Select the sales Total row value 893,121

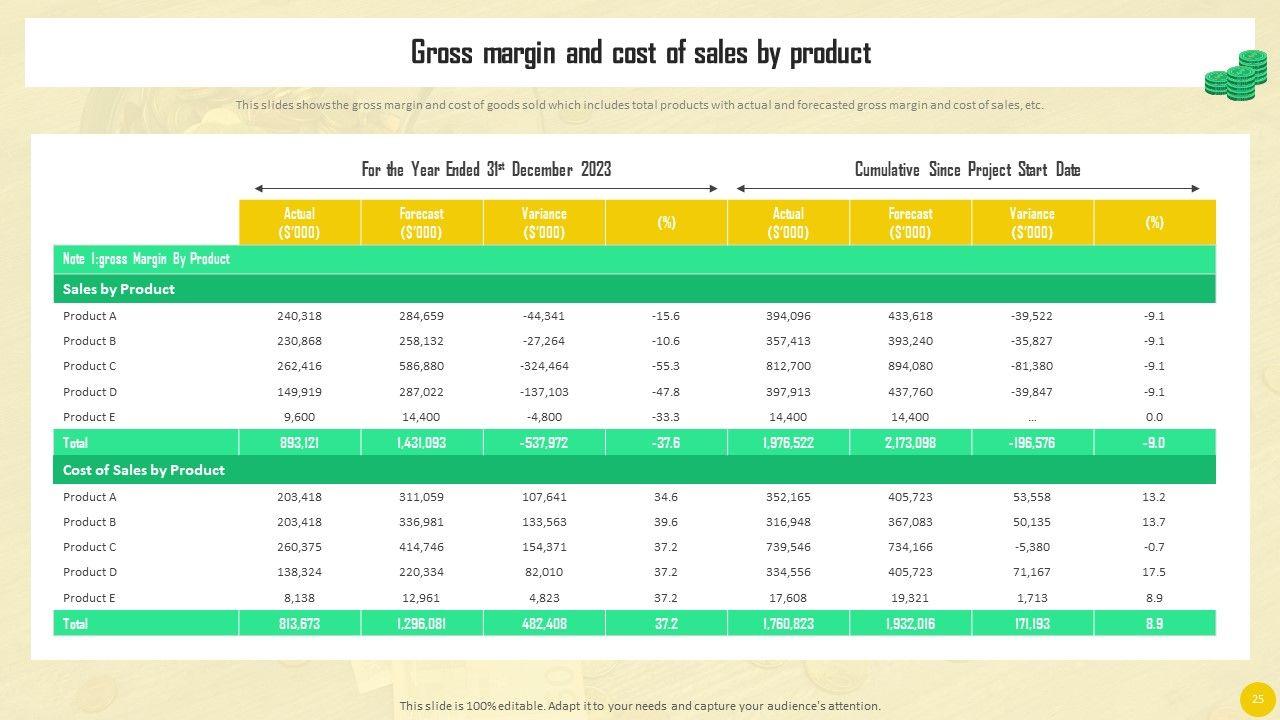pyautogui.click(x=299, y=442)
